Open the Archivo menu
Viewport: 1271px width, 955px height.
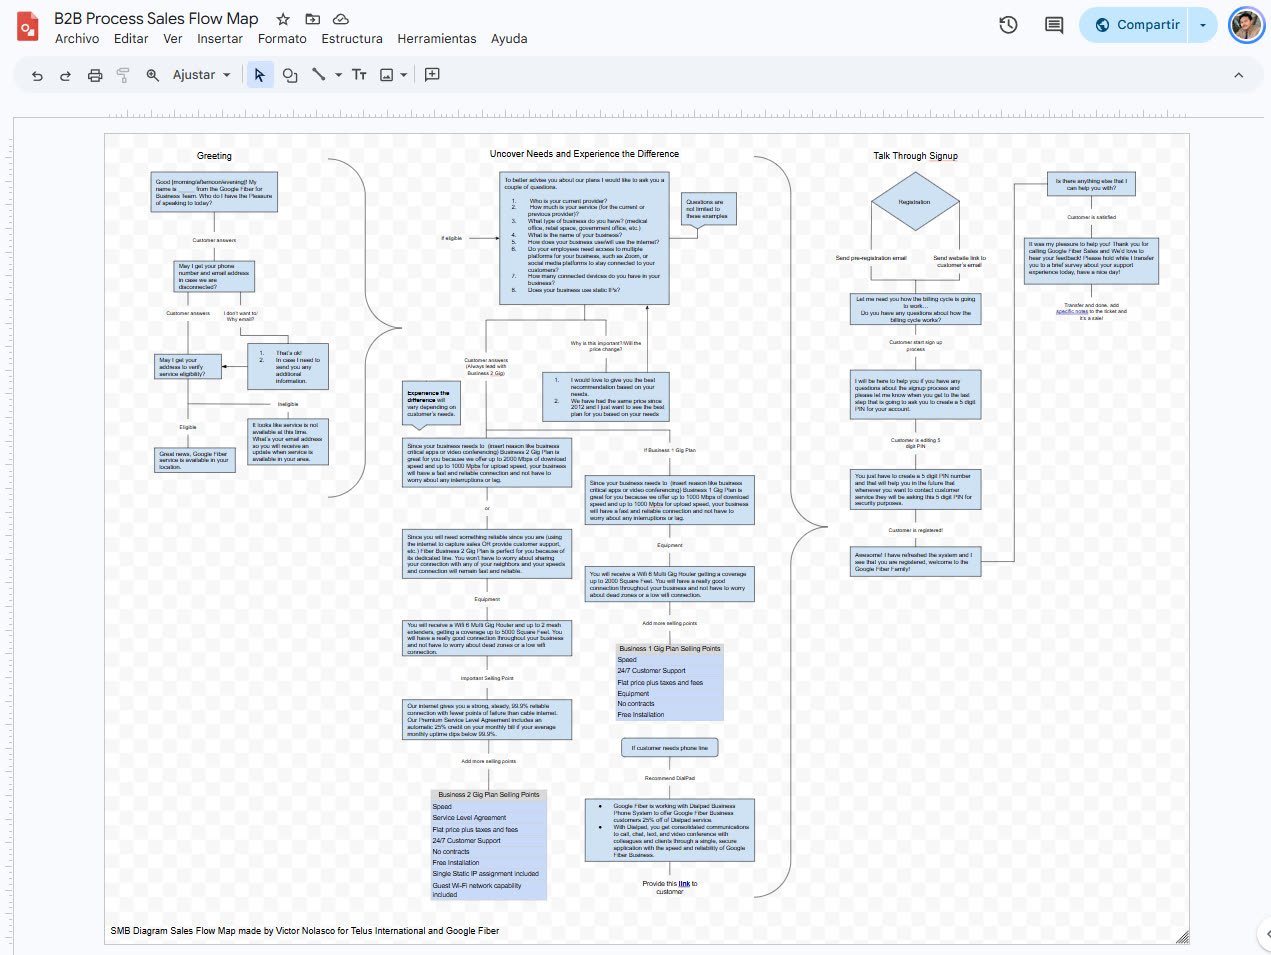point(77,39)
